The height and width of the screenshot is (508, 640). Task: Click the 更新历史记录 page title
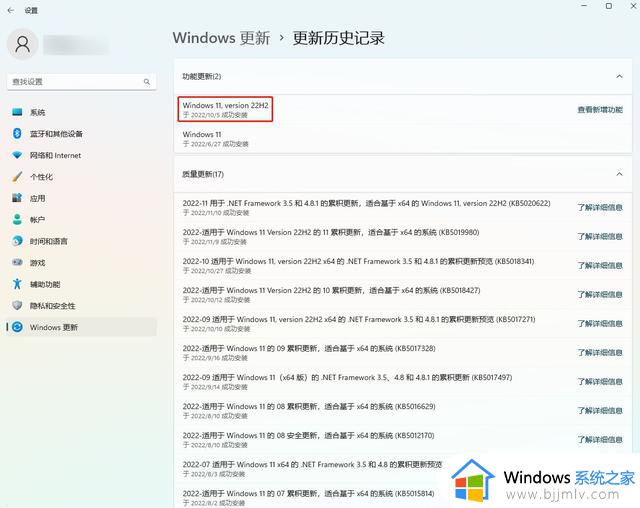(338, 38)
